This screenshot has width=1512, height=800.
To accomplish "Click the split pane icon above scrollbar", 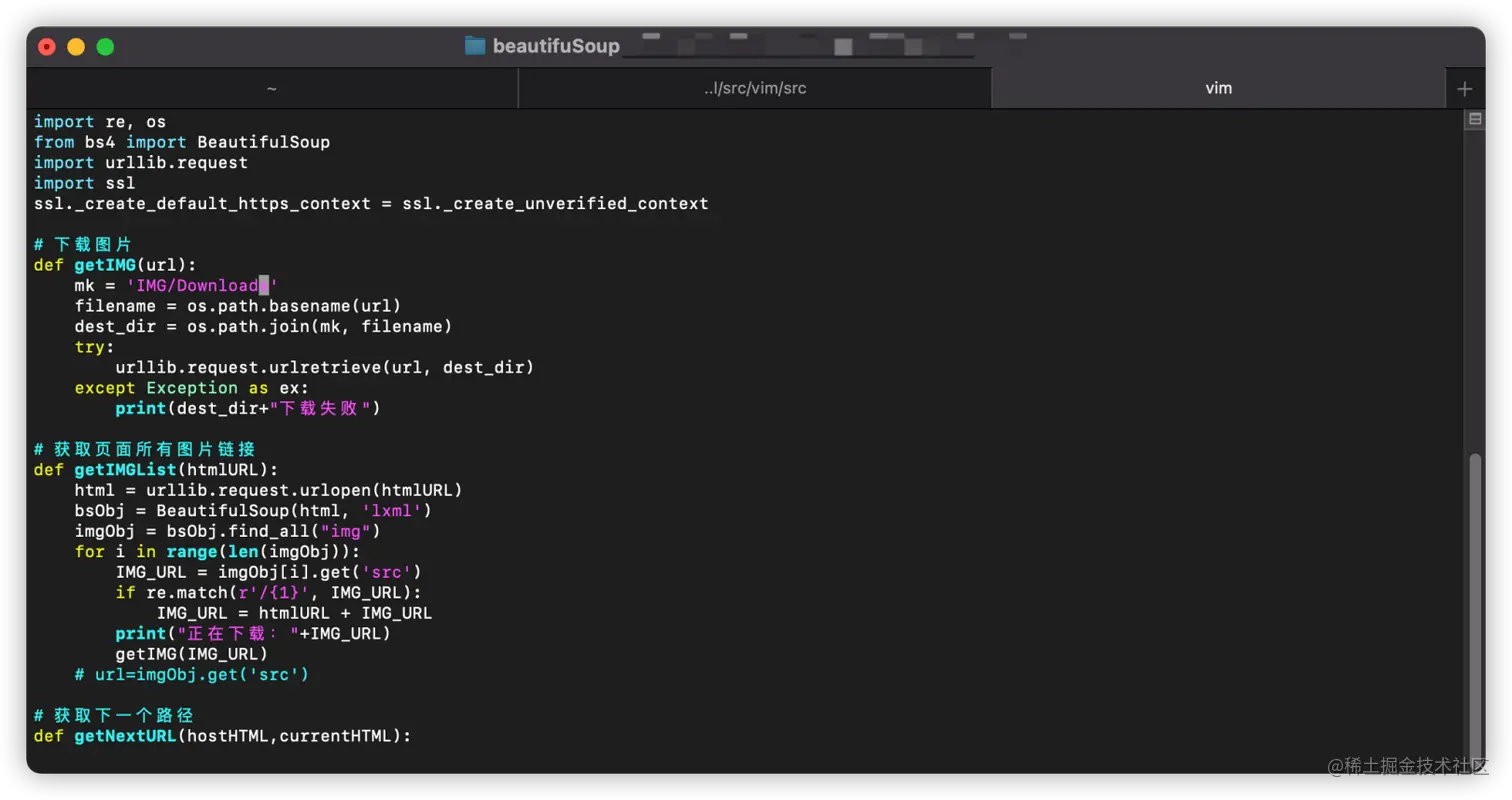I will (1474, 119).
